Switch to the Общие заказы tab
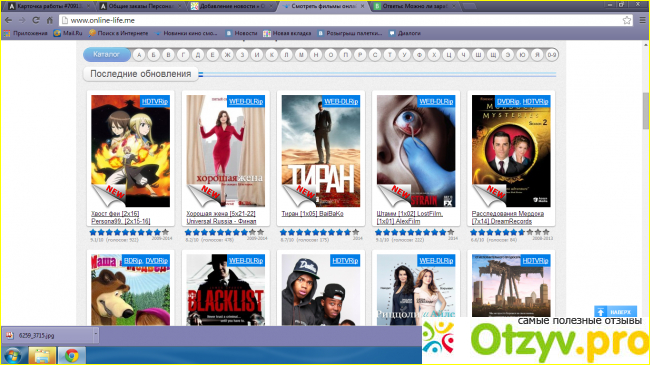 tap(140, 6)
